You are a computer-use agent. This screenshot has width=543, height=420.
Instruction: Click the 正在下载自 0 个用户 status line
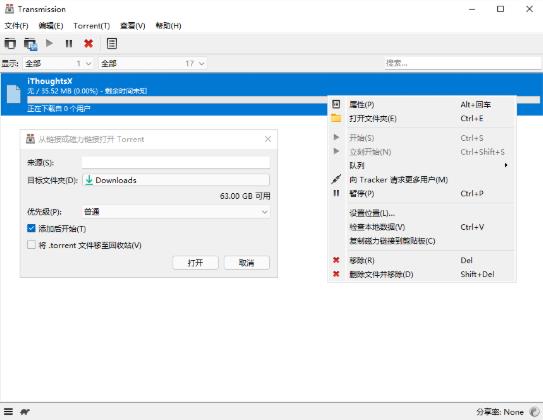click(59, 109)
